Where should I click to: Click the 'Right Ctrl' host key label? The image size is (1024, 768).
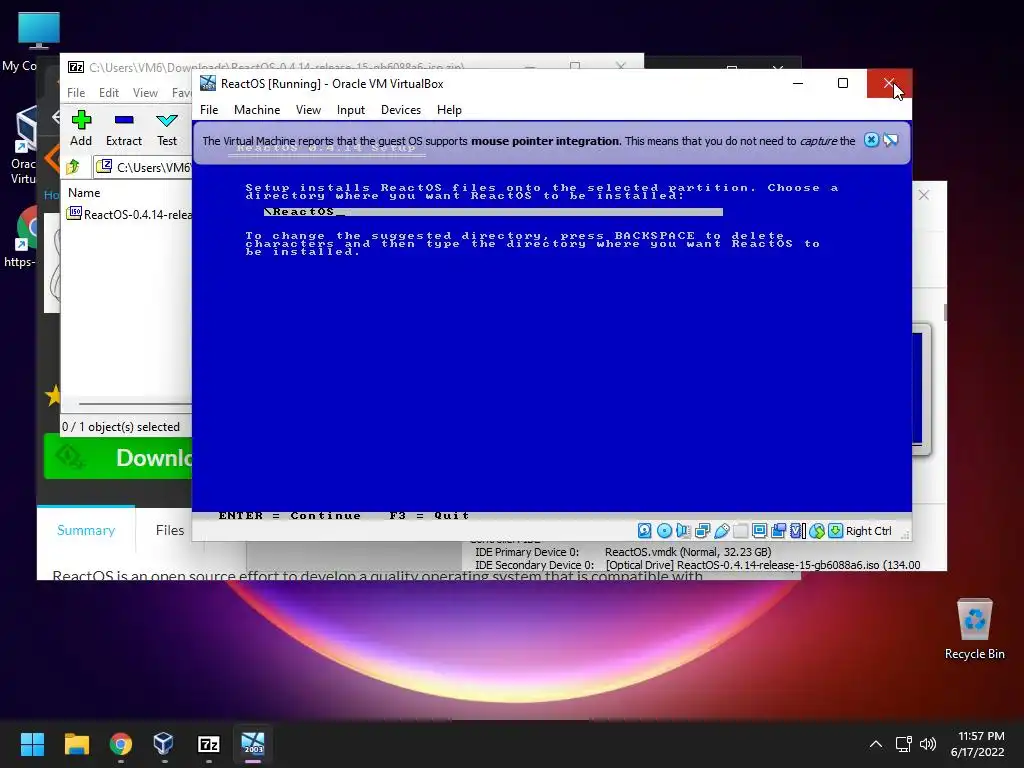pyautogui.click(x=869, y=531)
